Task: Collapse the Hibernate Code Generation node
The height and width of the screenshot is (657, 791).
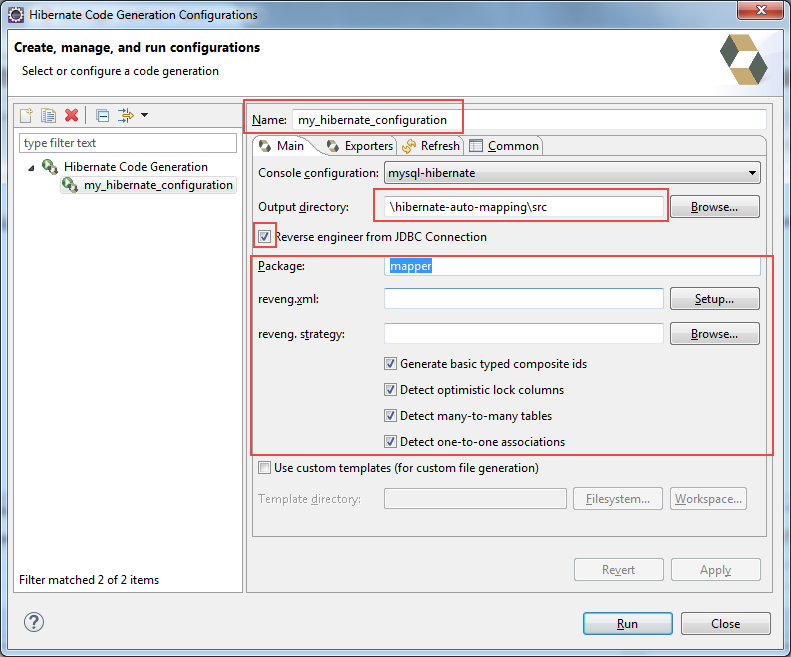Action: (31, 168)
